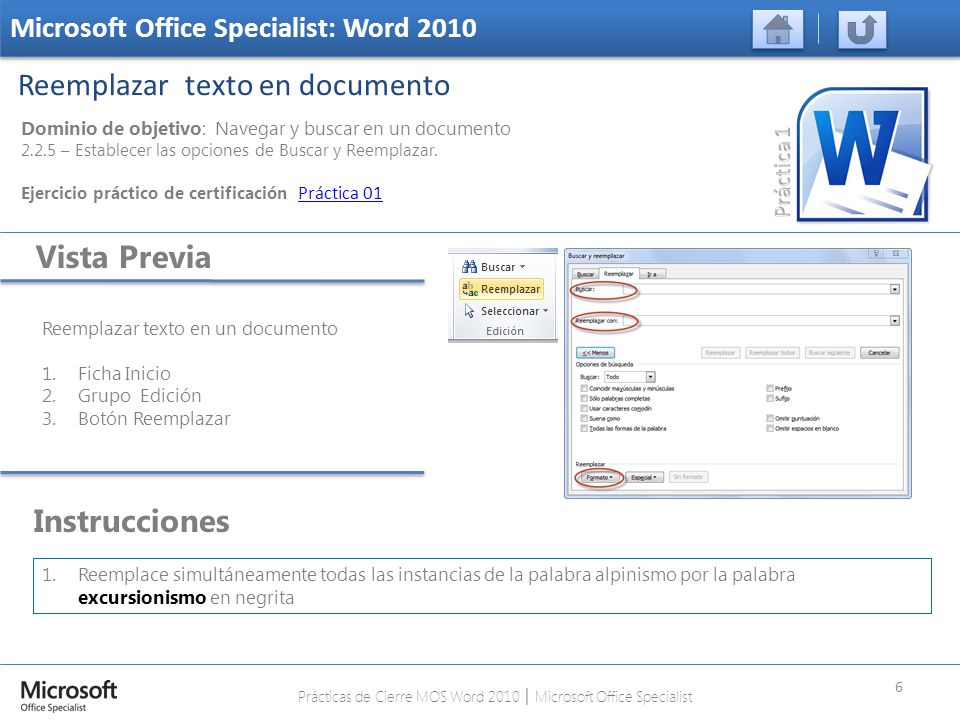Open the Especial dropdown button
Screen dimensions: 960x720
pos(644,477)
